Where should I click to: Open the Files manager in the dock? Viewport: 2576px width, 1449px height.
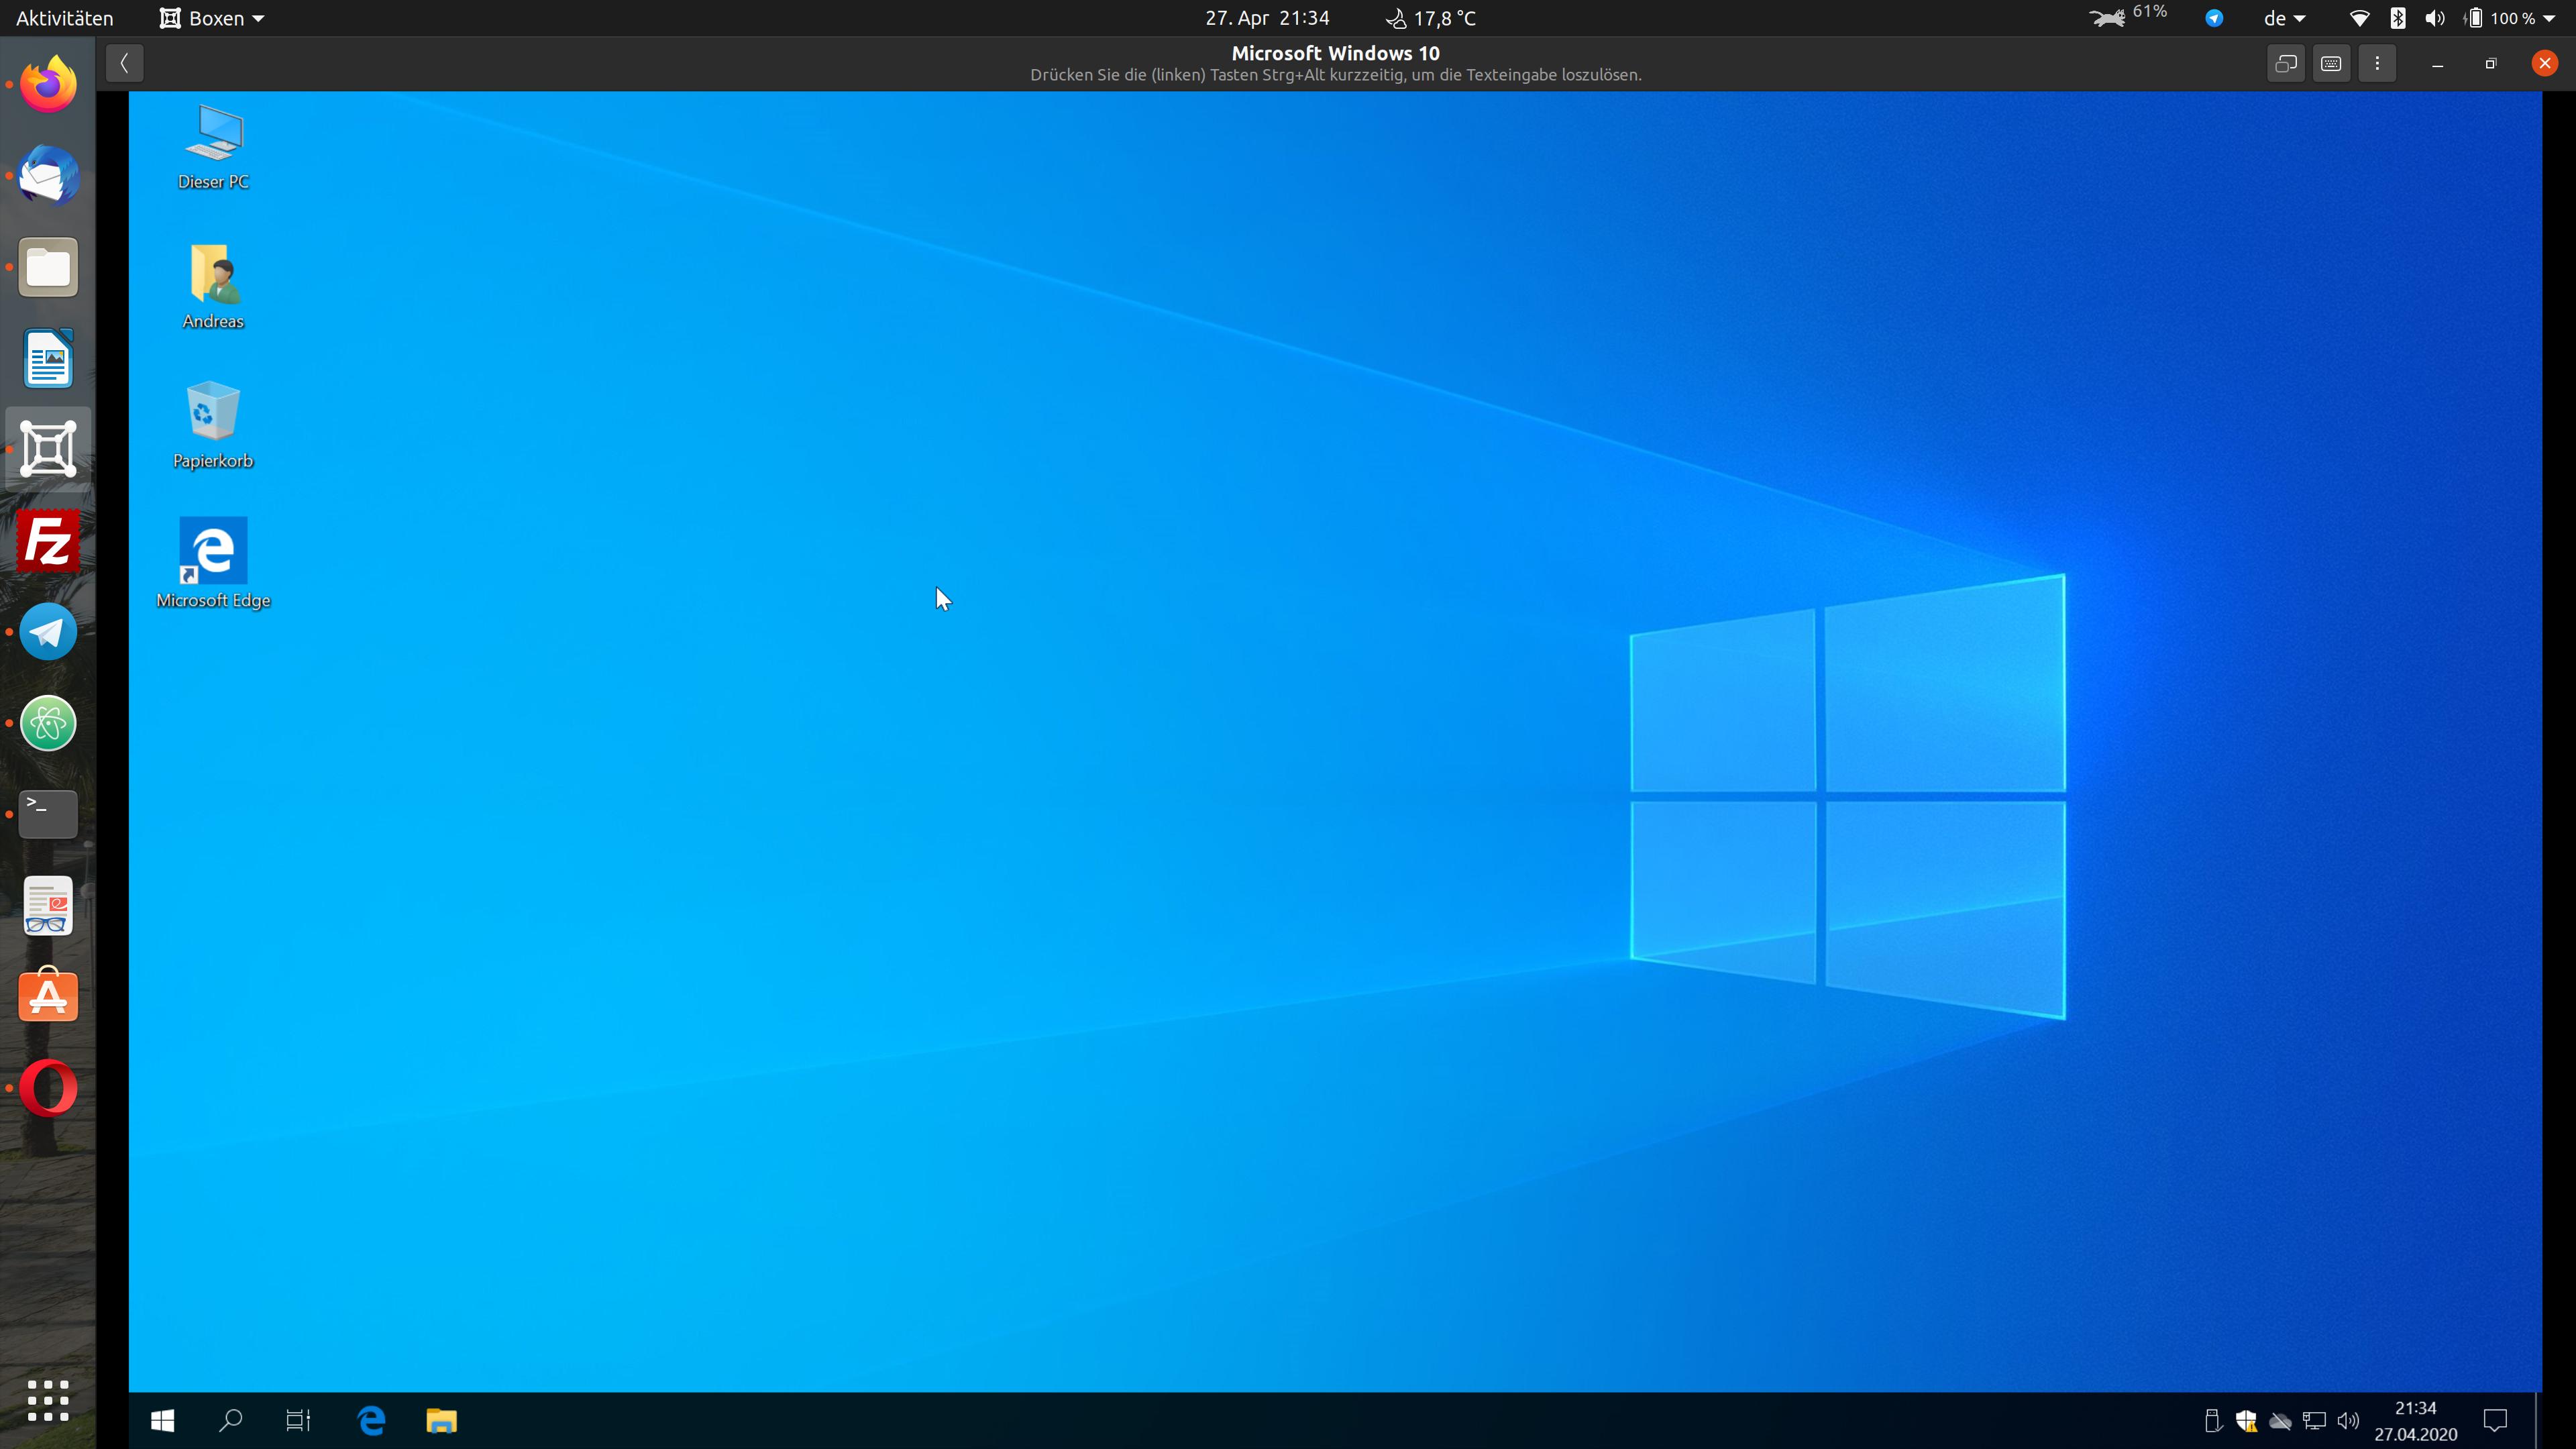tap(48, 267)
